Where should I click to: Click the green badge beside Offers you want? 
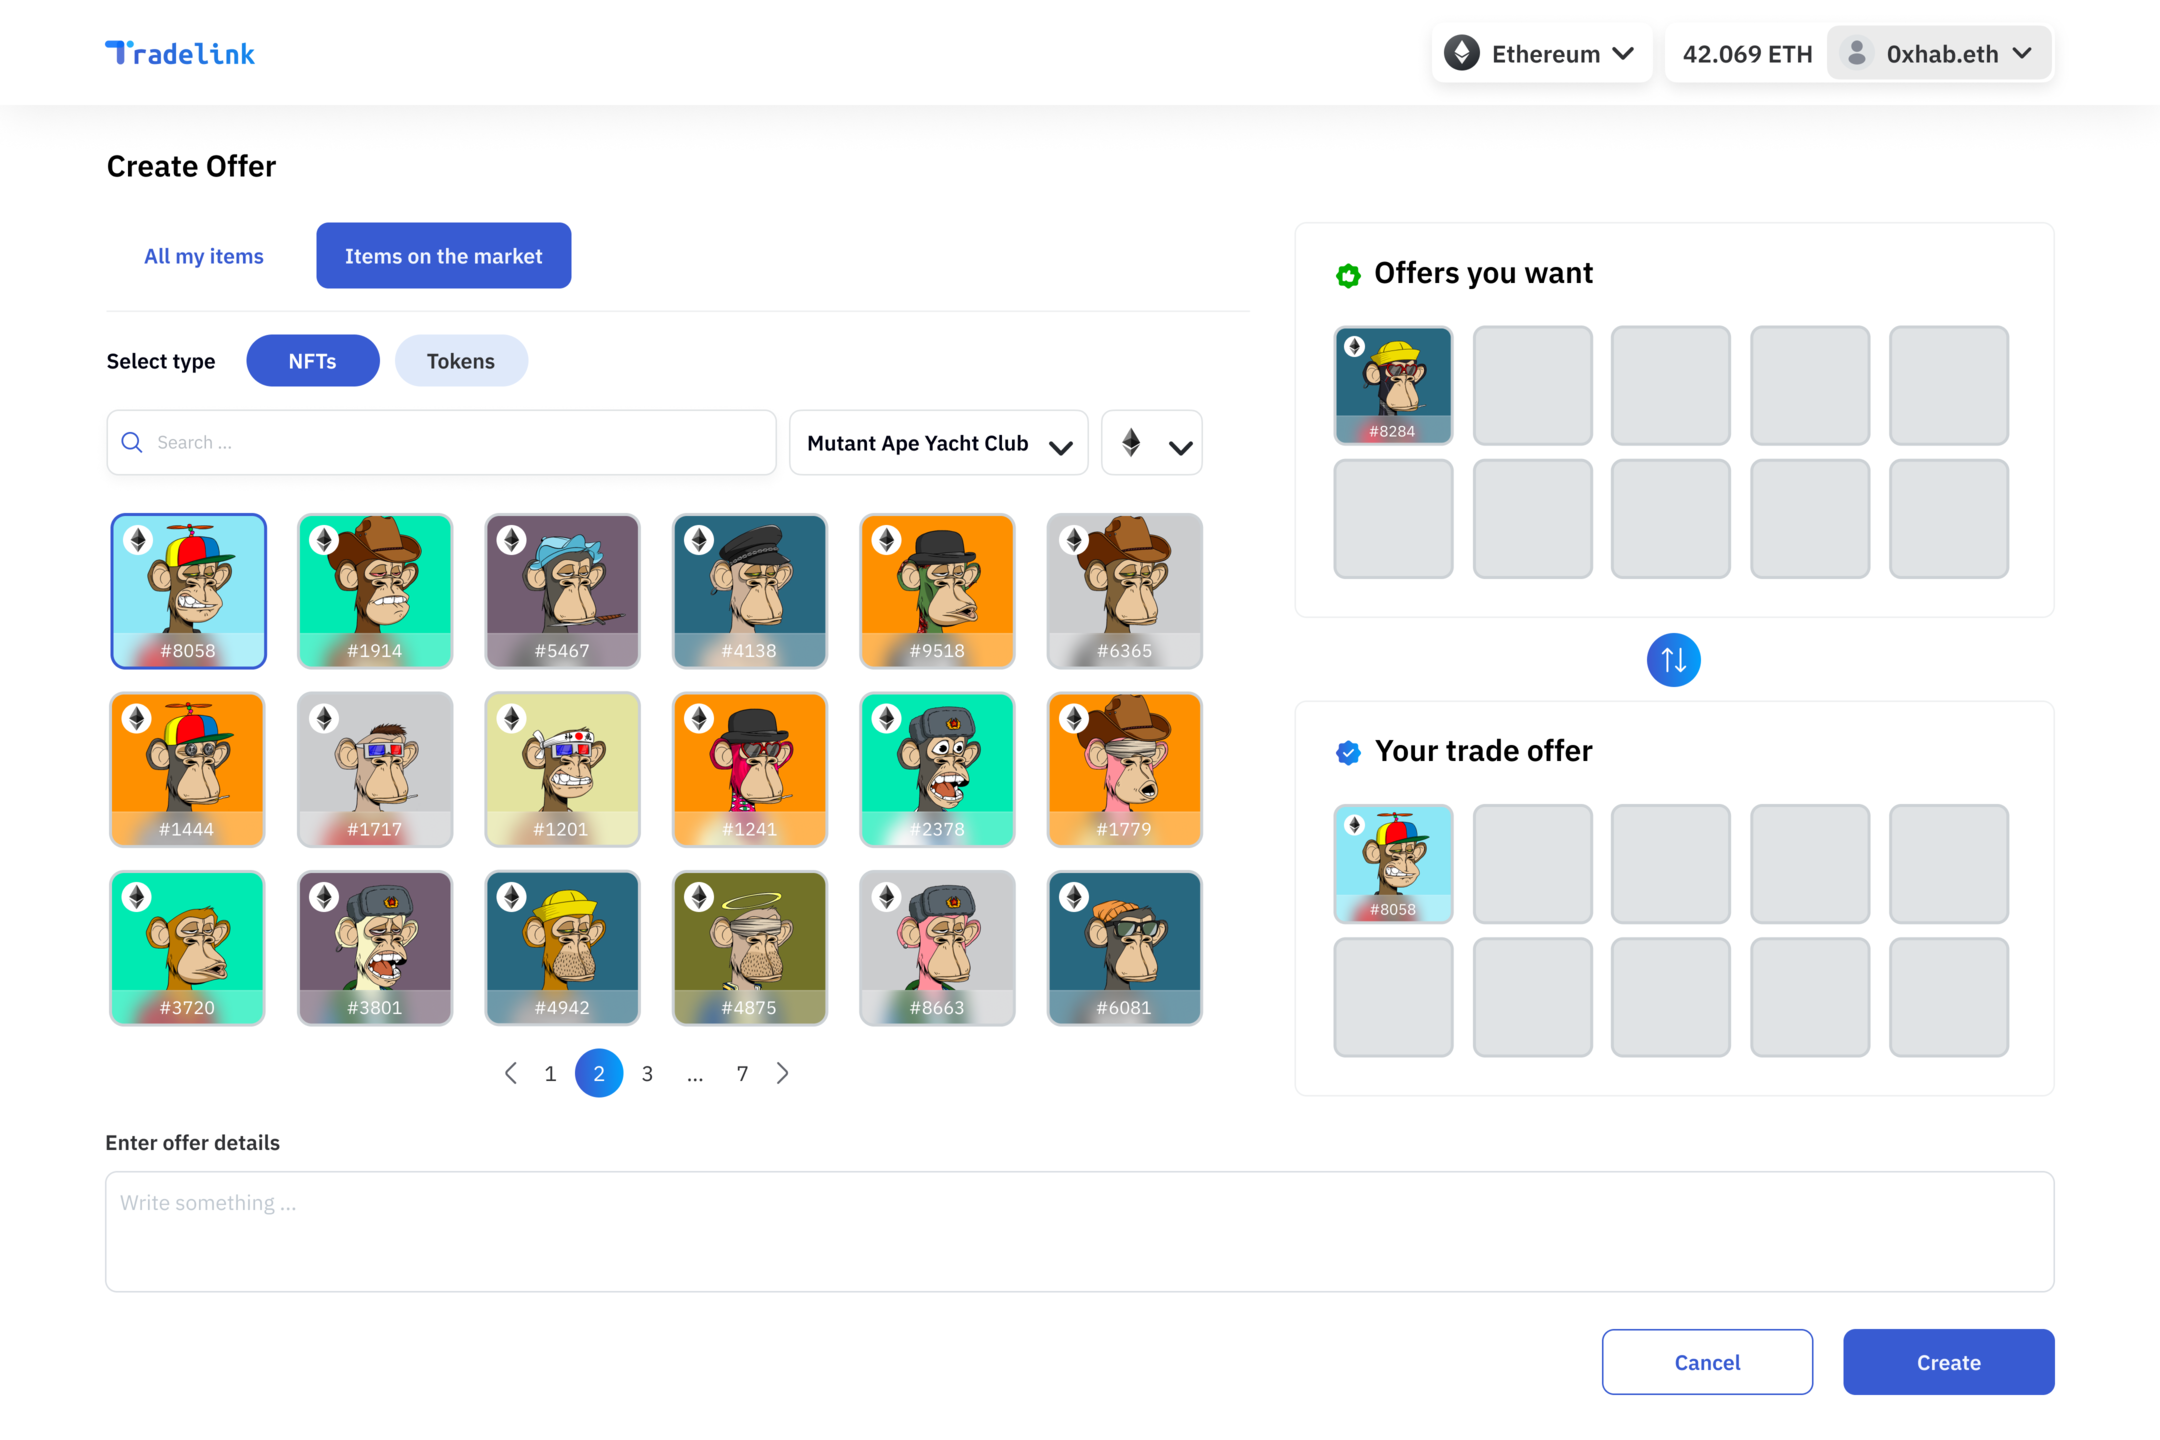pyautogui.click(x=1348, y=275)
